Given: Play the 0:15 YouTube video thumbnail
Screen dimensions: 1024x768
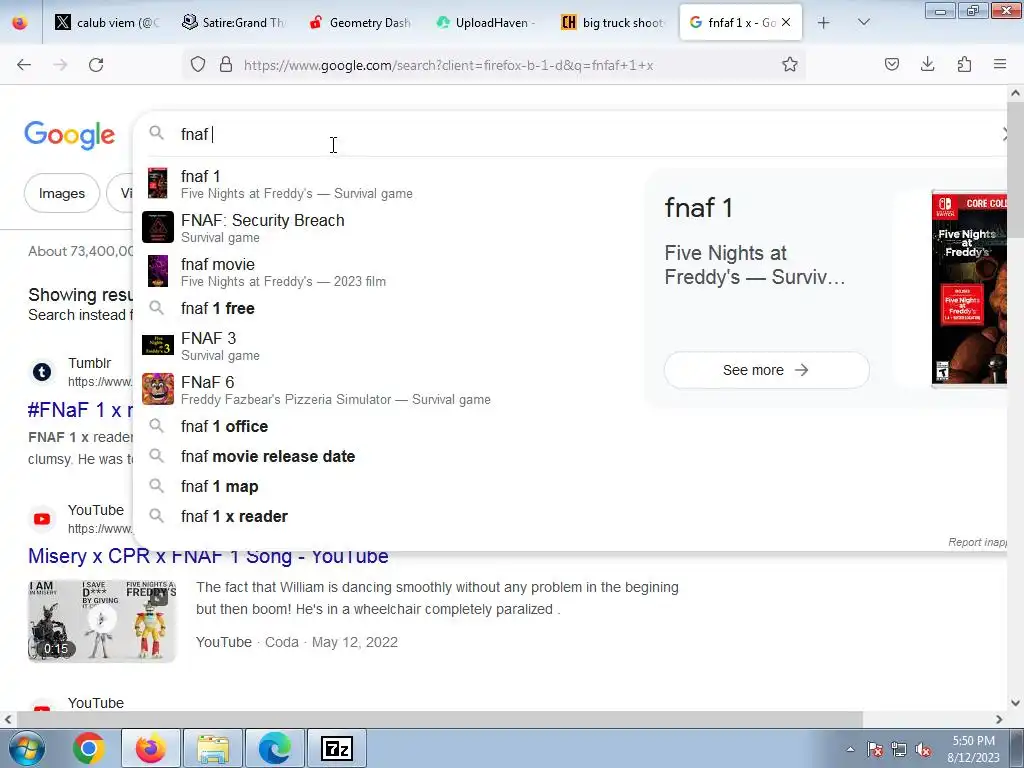Looking at the screenshot, I should point(102,620).
